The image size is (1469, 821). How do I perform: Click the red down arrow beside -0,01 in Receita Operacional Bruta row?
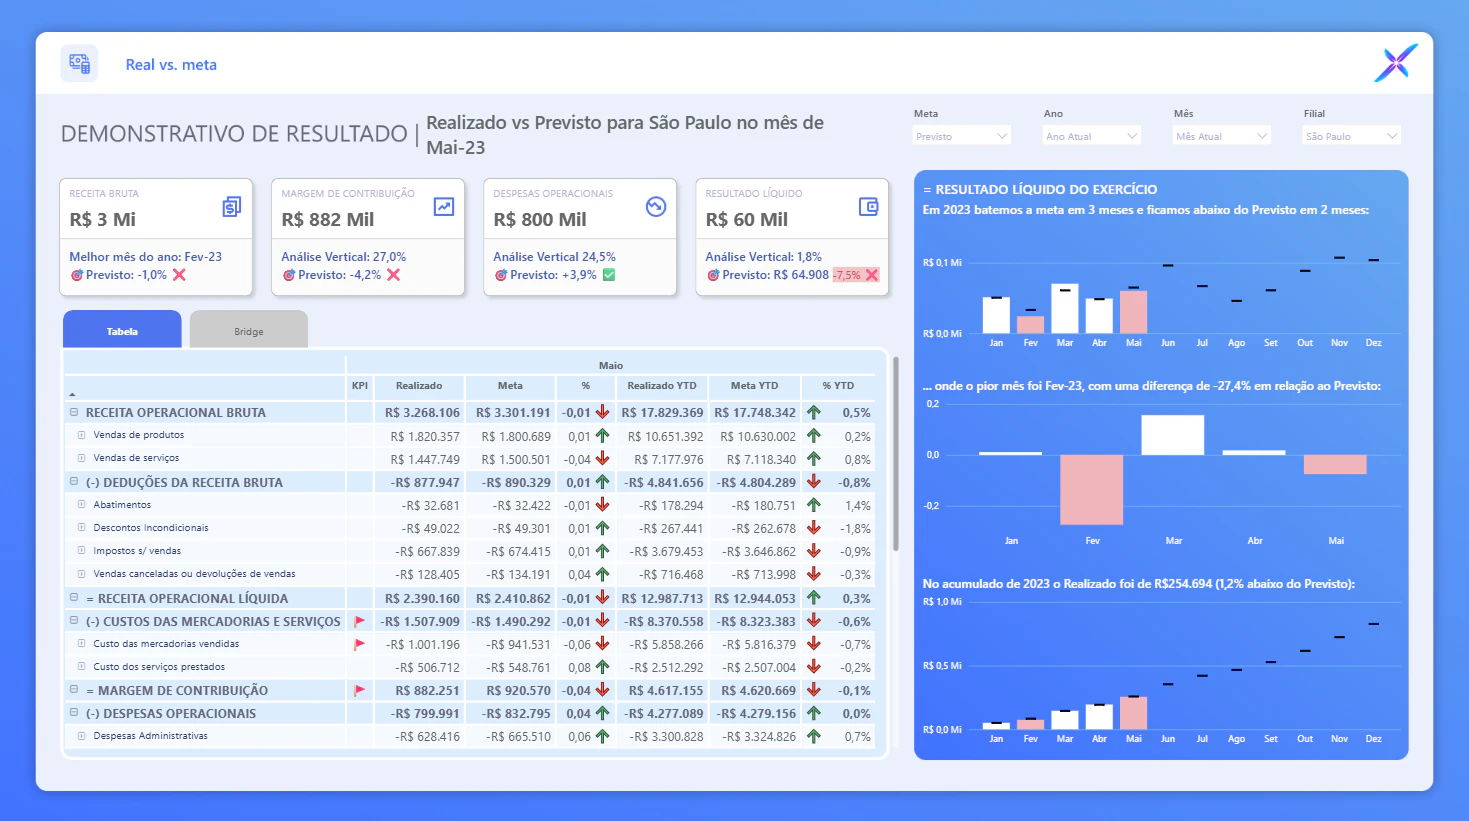click(602, 412)
